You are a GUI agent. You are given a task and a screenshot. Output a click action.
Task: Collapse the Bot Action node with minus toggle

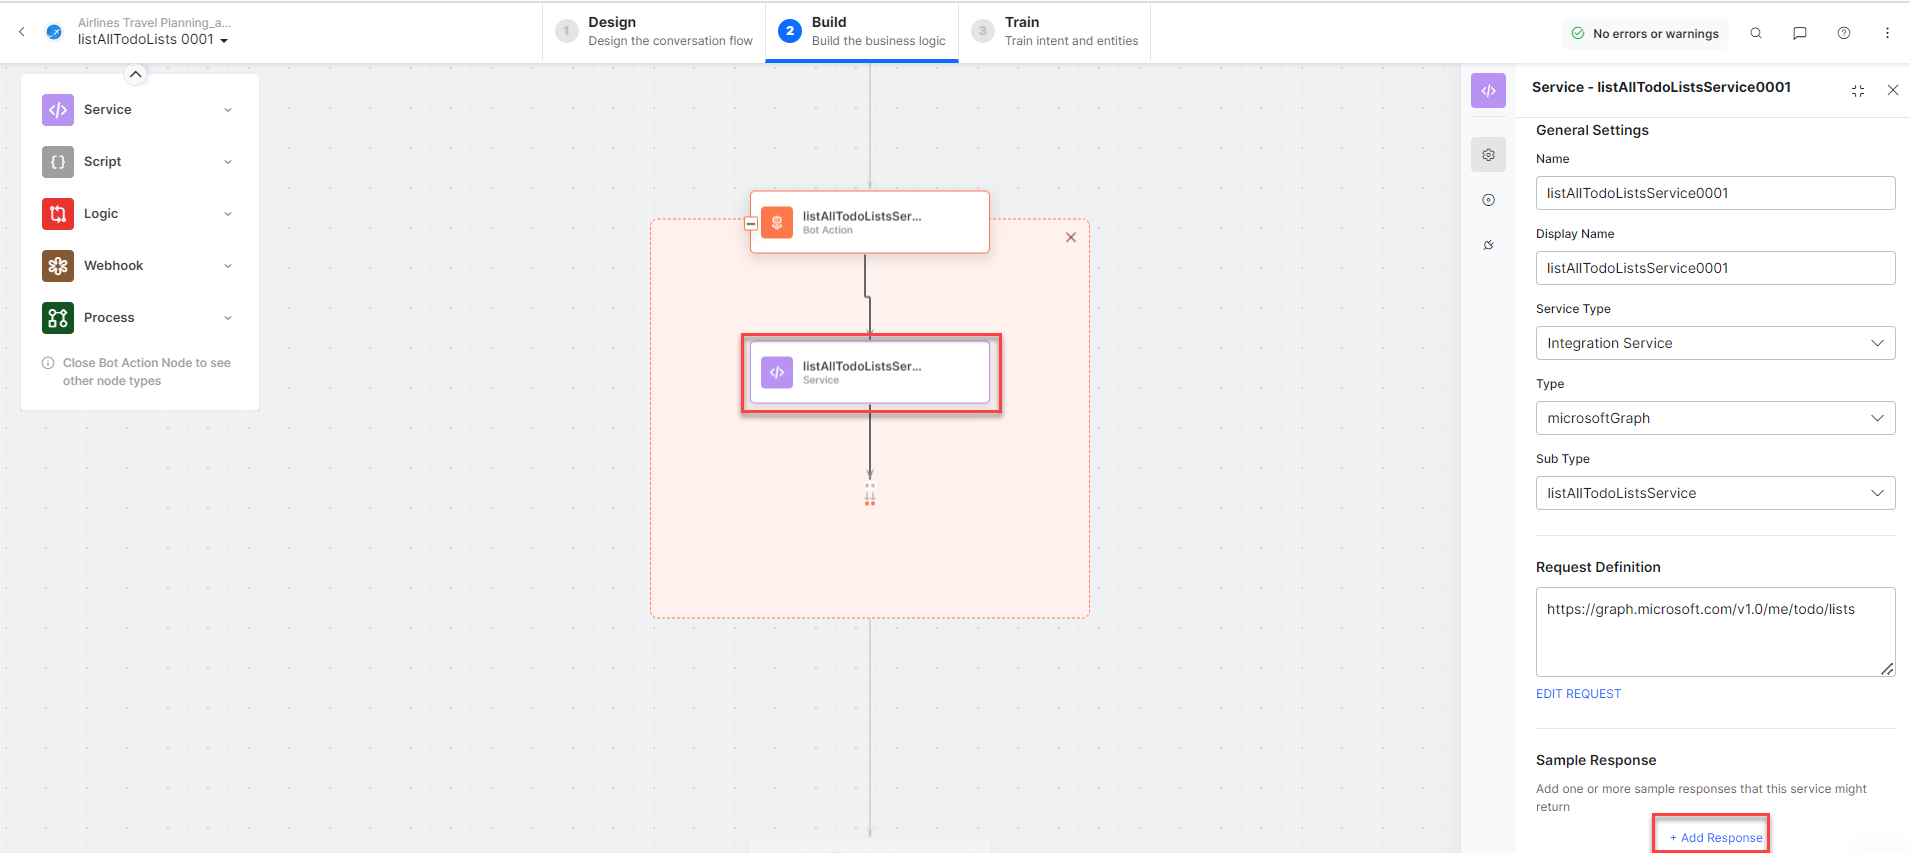click(x=751, y=224)
